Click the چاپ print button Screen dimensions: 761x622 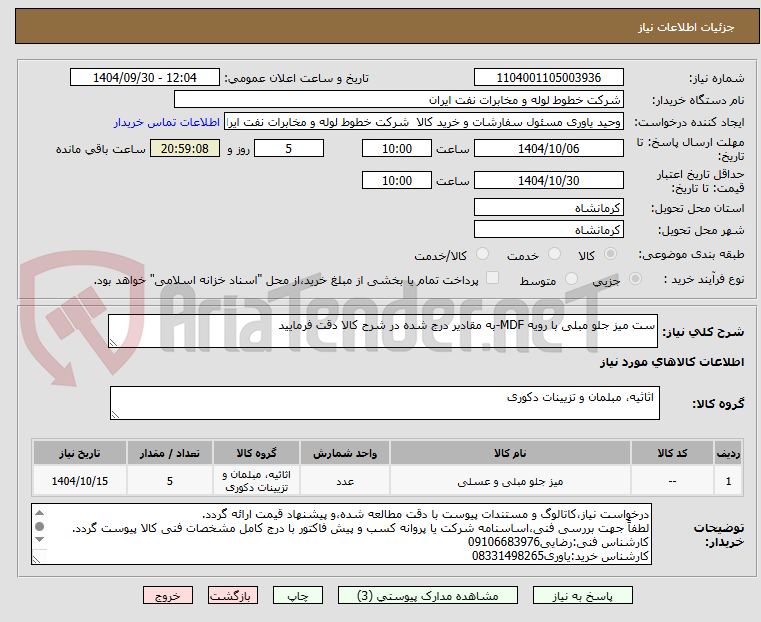point(298,595)
